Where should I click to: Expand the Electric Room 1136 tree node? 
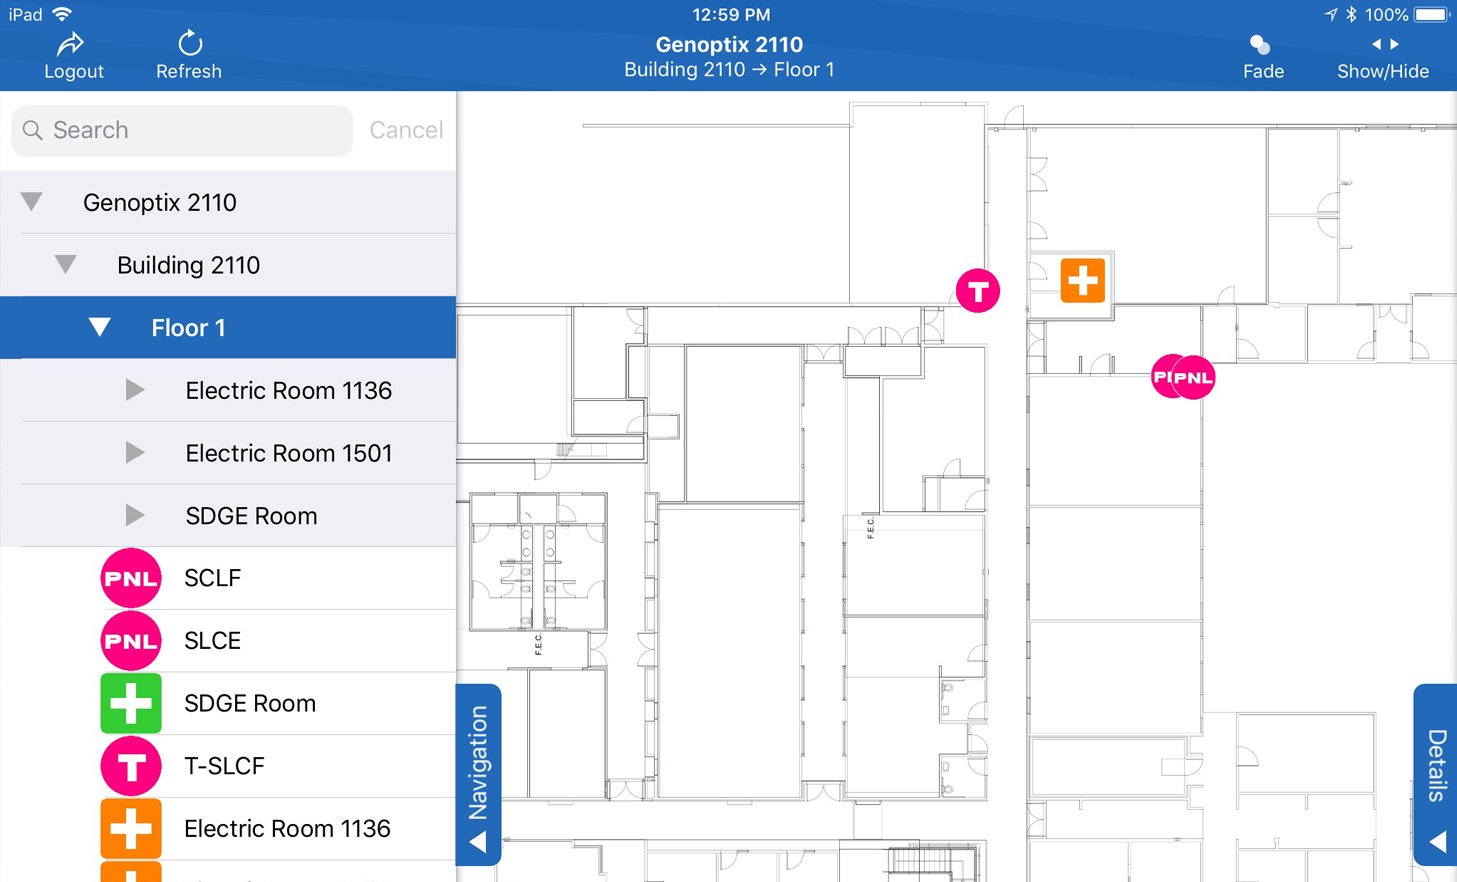135,390
